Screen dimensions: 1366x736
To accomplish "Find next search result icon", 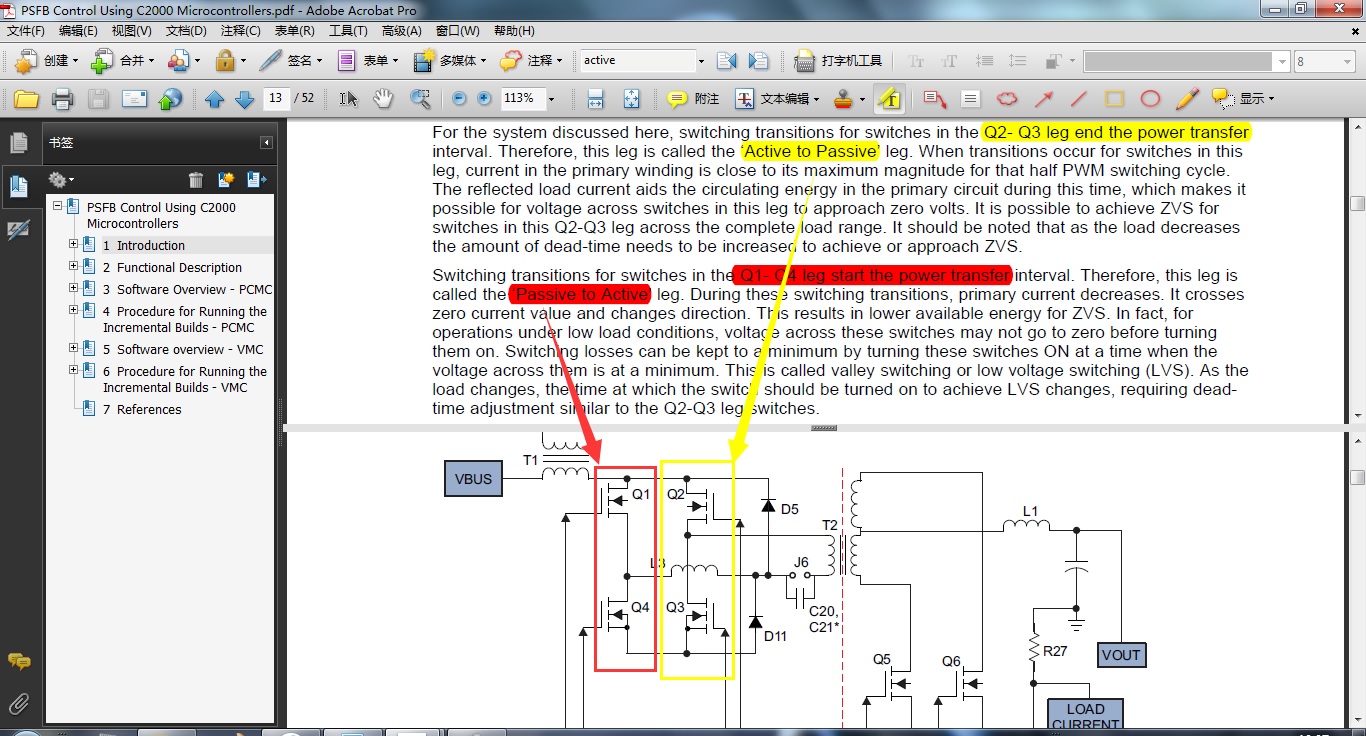I will click(758, 61).
